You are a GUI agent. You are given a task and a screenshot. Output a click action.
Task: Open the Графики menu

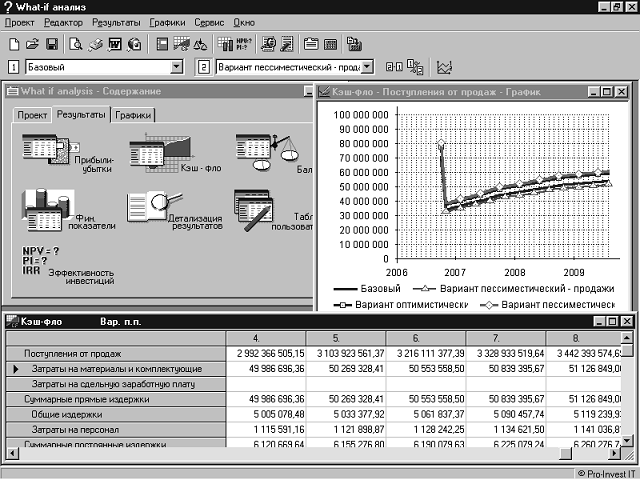pyautogui.click(x=167, y=23)
